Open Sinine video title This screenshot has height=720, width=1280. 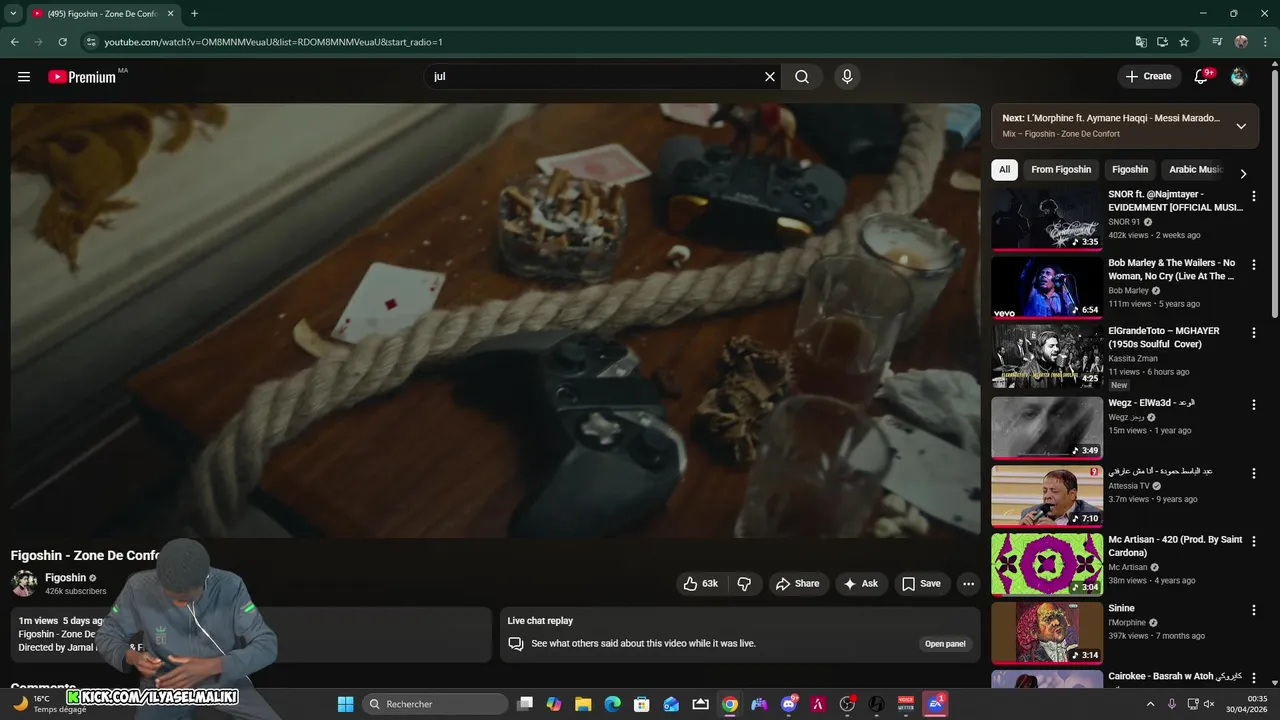(1121, 608)
